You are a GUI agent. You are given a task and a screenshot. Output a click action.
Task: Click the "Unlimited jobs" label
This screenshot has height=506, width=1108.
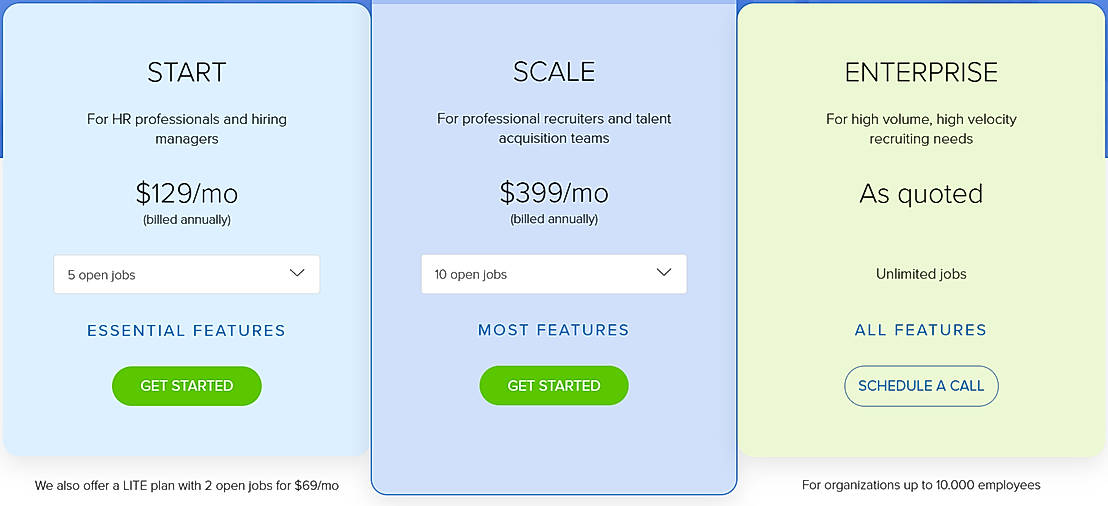pos(921,274)
